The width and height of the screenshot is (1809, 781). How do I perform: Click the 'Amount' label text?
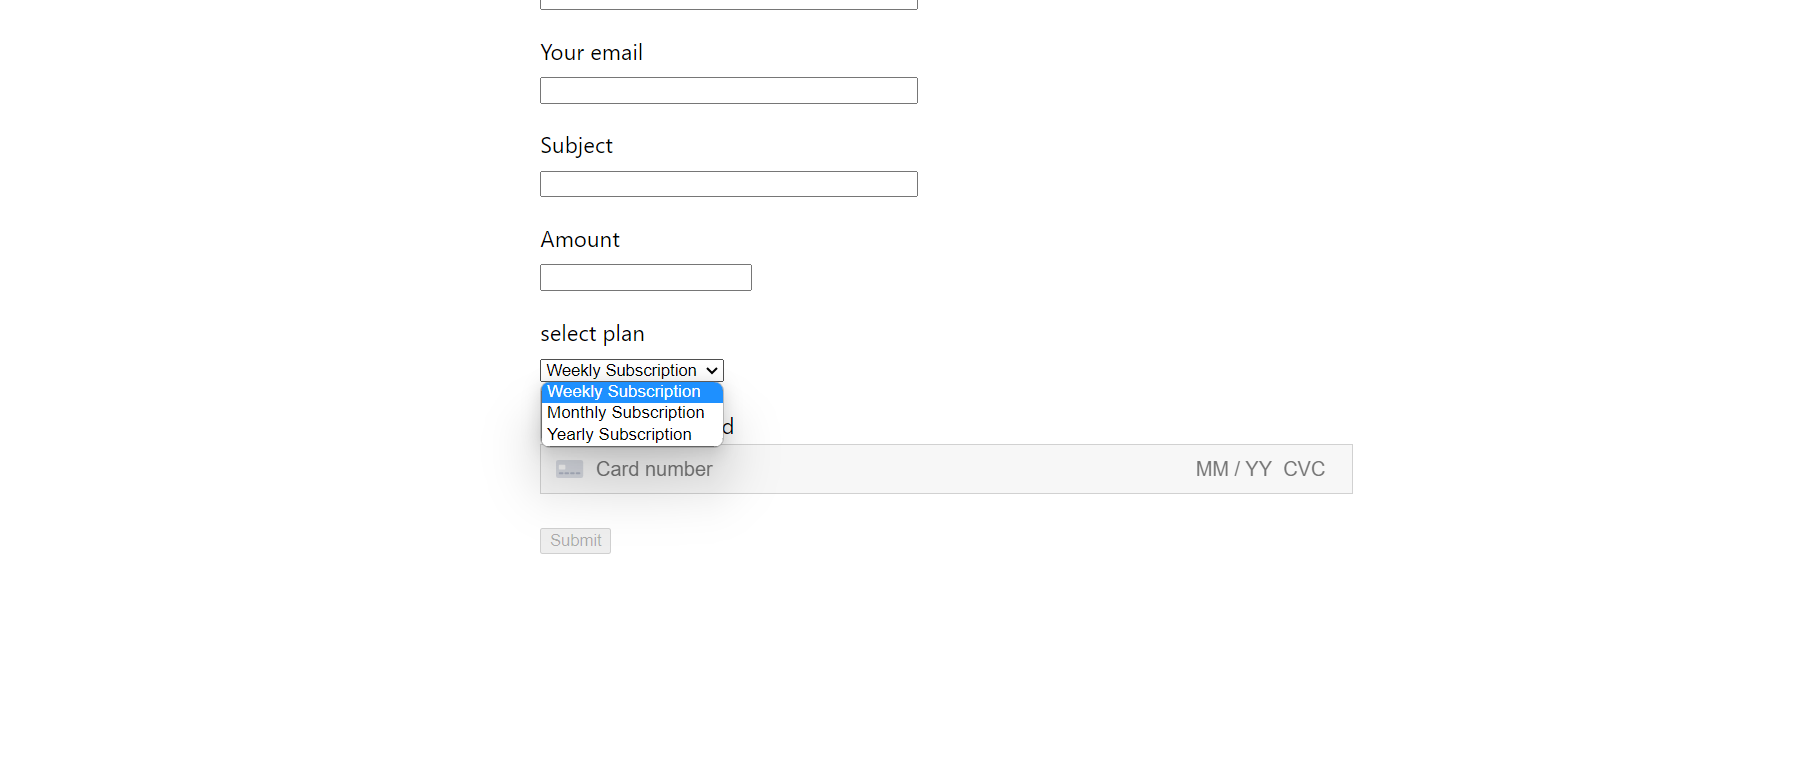tap(579, 240)
